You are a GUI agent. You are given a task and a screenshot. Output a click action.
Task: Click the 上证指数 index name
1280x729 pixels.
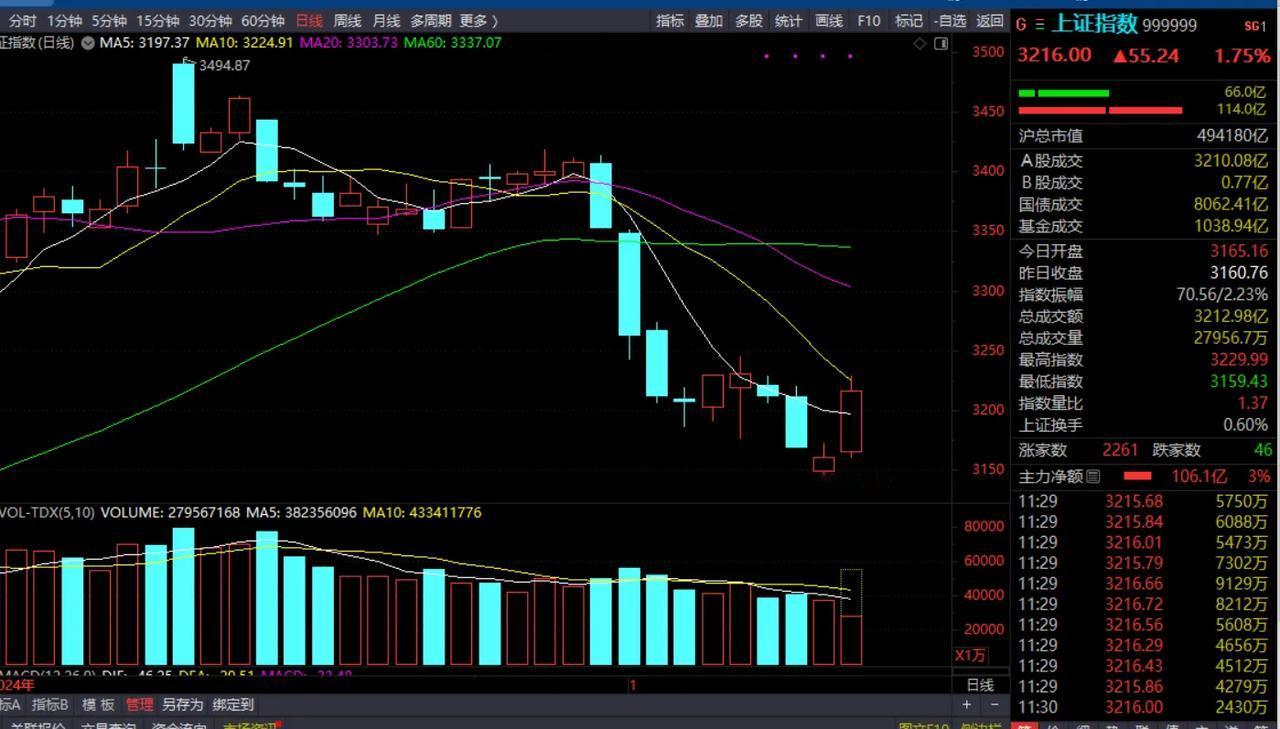tap(1094, 24)
